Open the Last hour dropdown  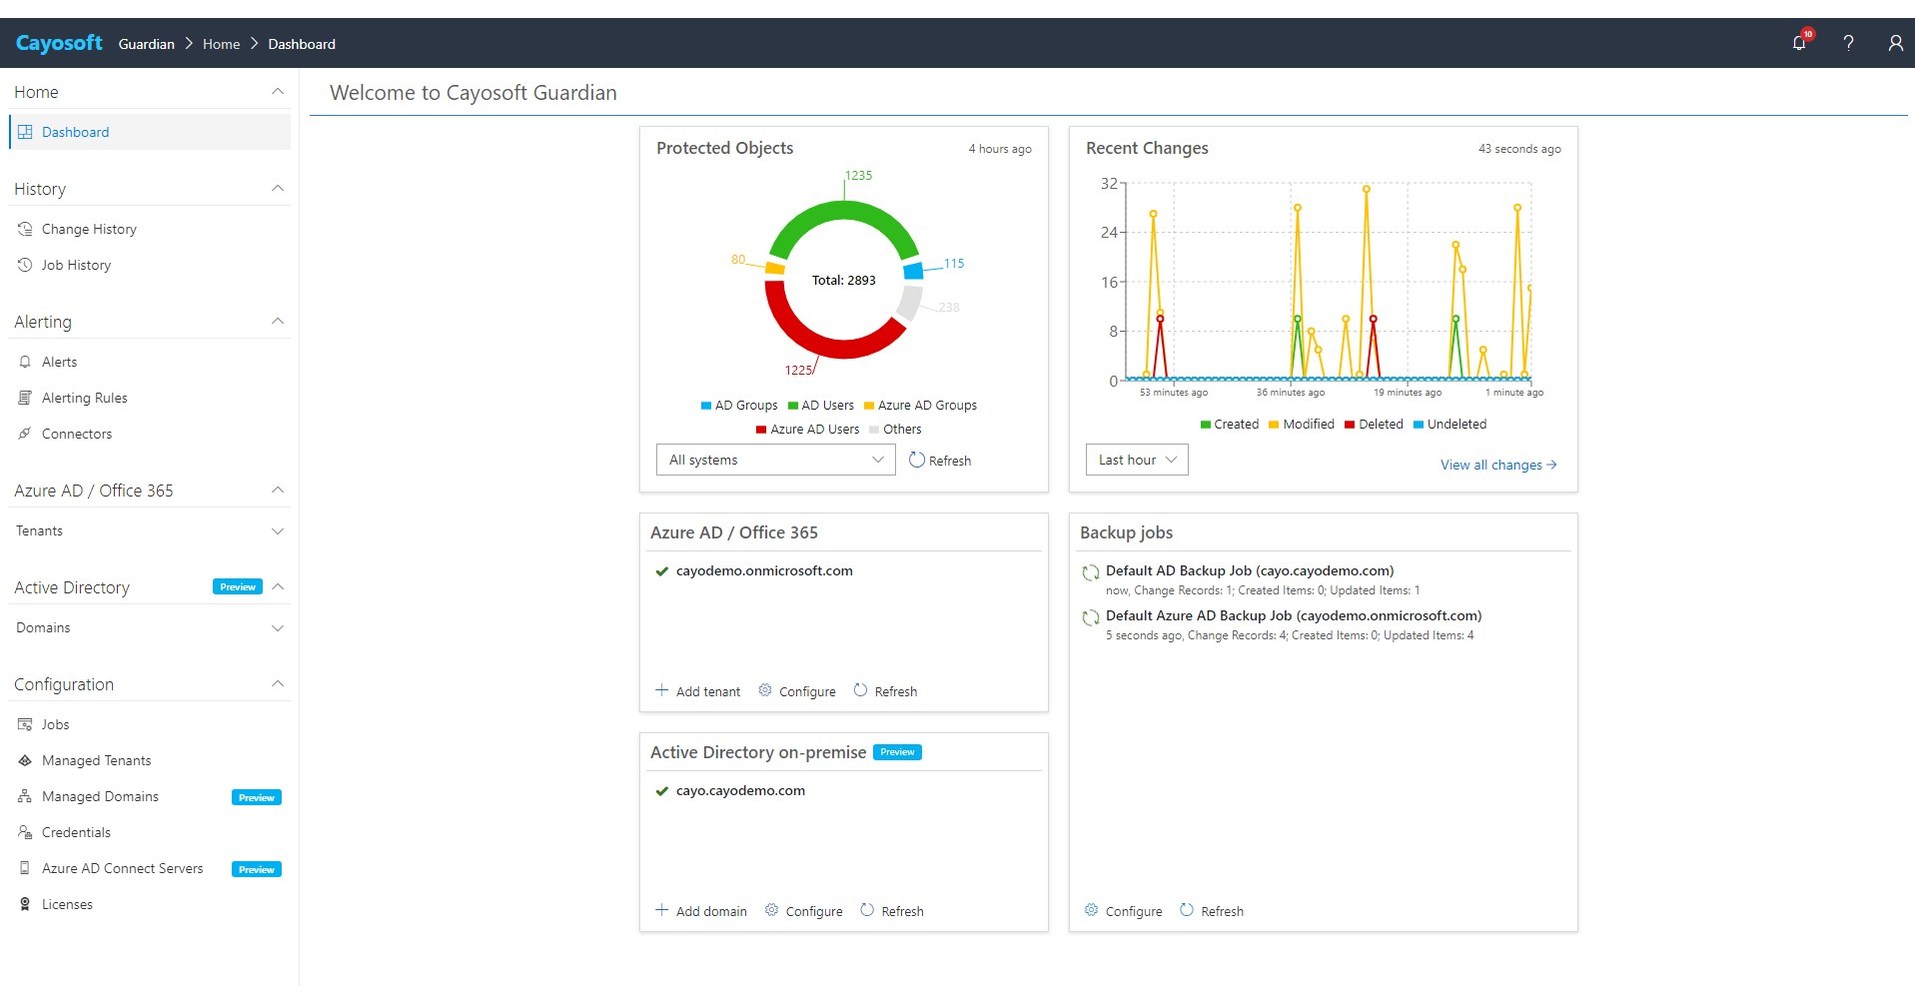pos(1136,459)
